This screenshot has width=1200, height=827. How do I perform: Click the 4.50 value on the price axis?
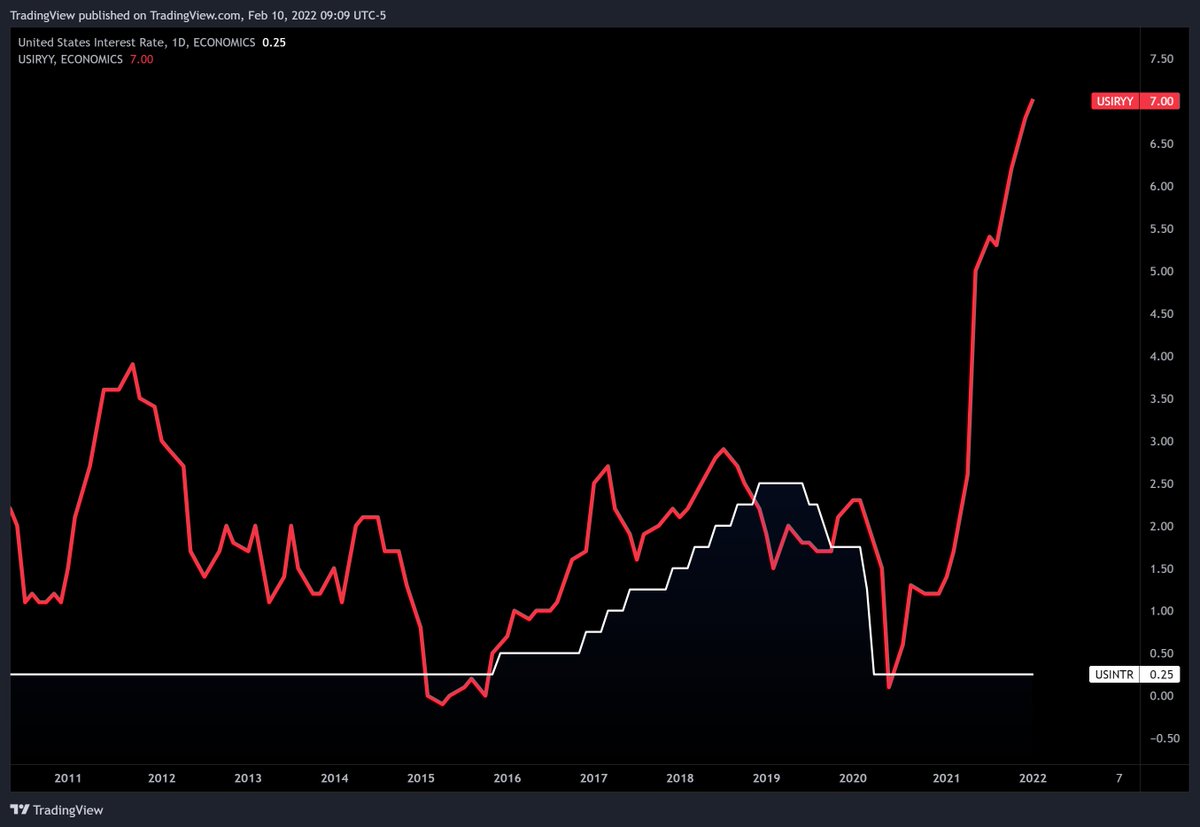point(1161,314)
